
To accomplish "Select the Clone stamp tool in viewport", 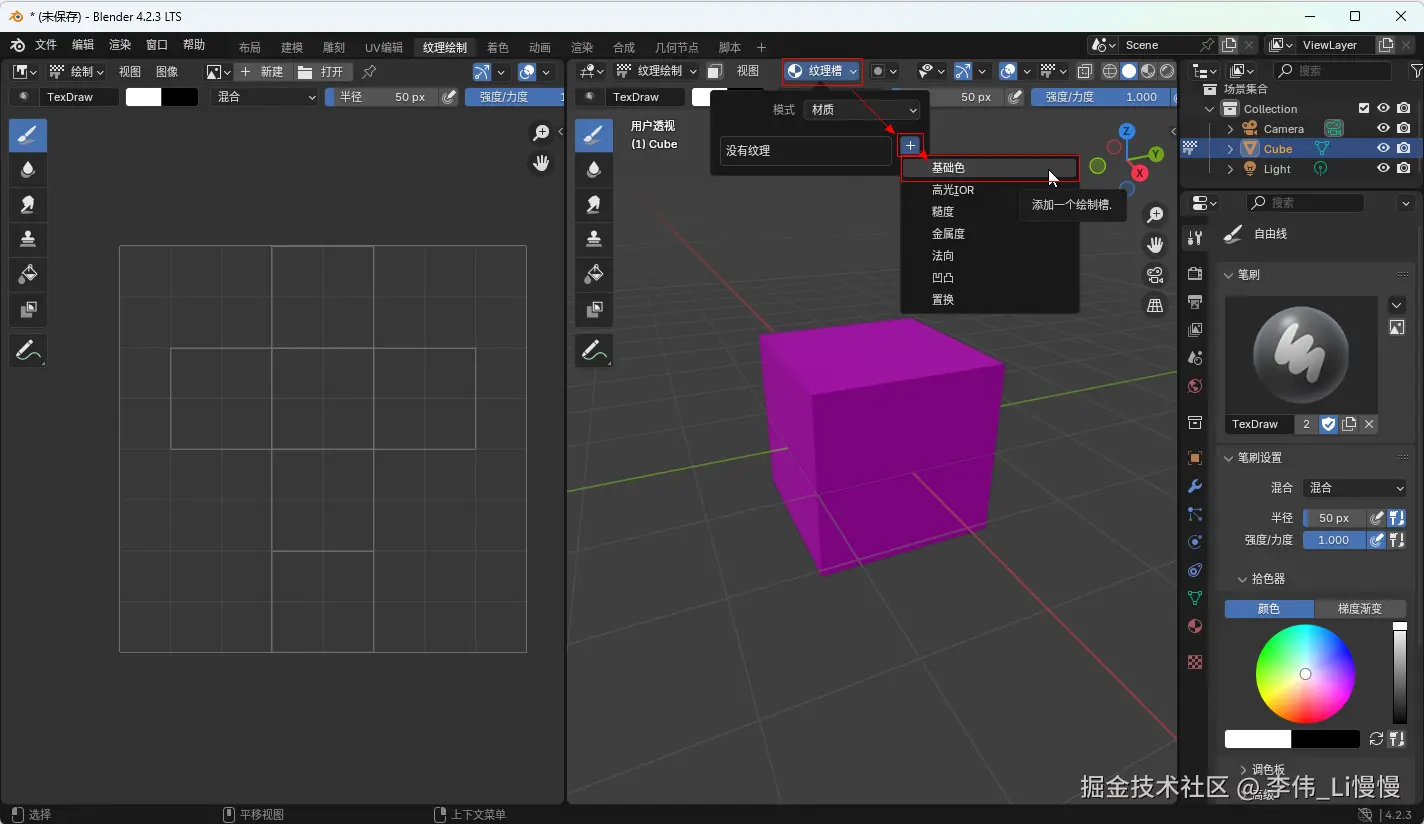I will 594,239.
